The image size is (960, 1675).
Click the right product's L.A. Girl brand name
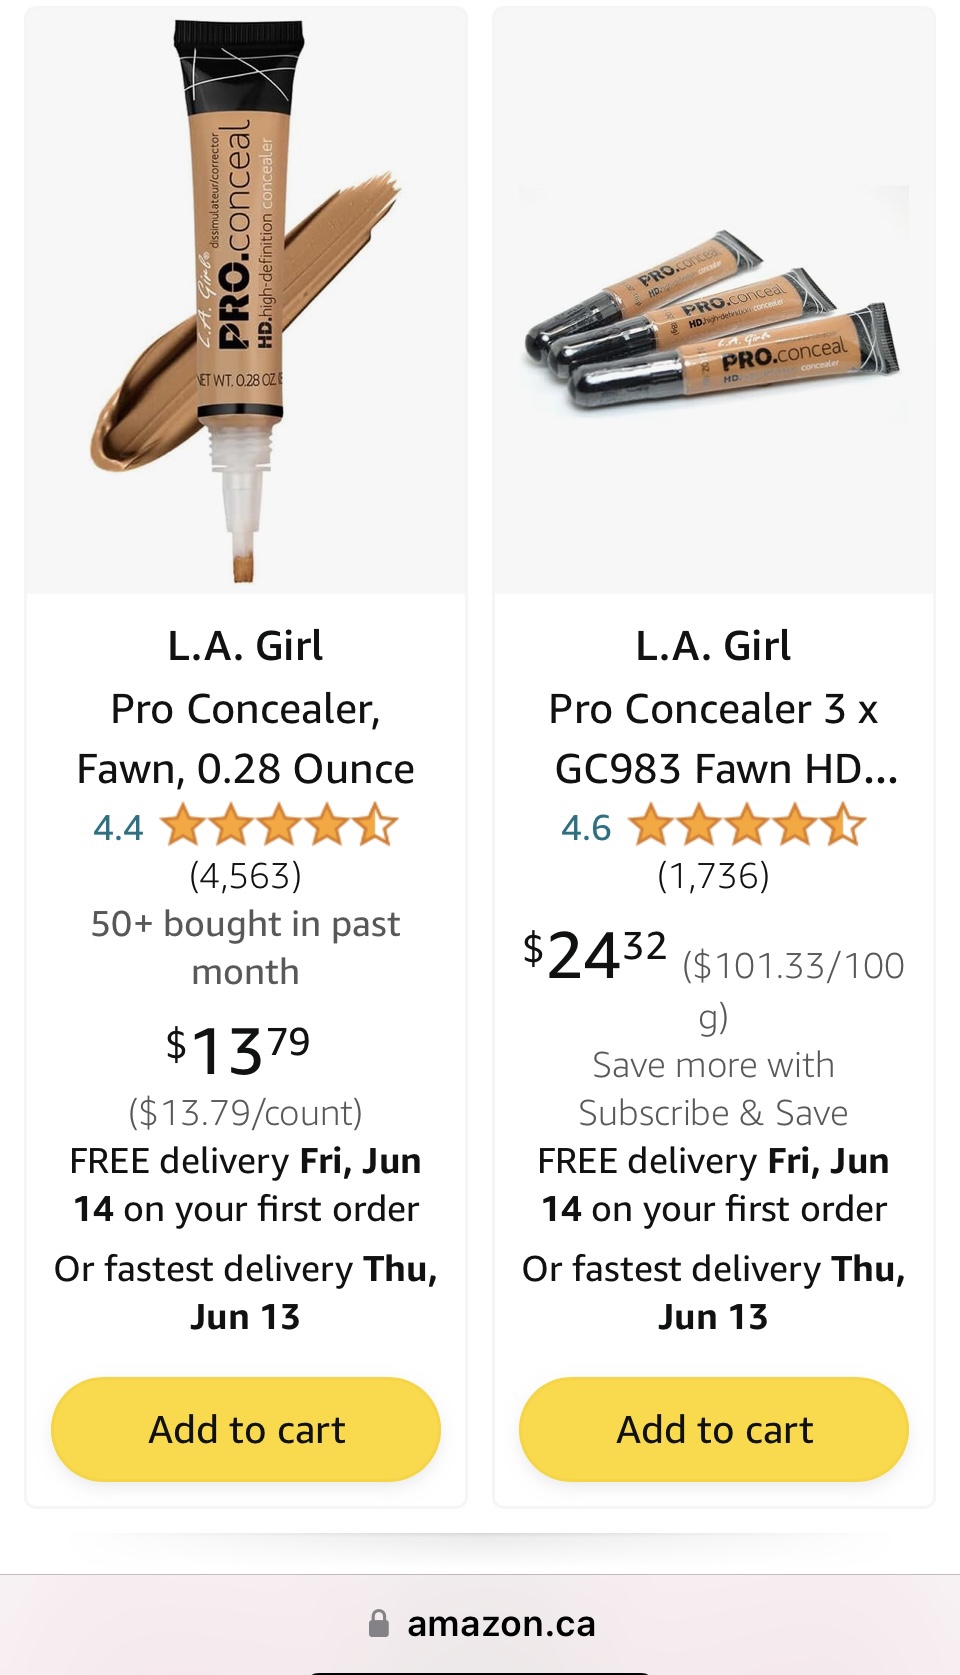pos(713,646)
